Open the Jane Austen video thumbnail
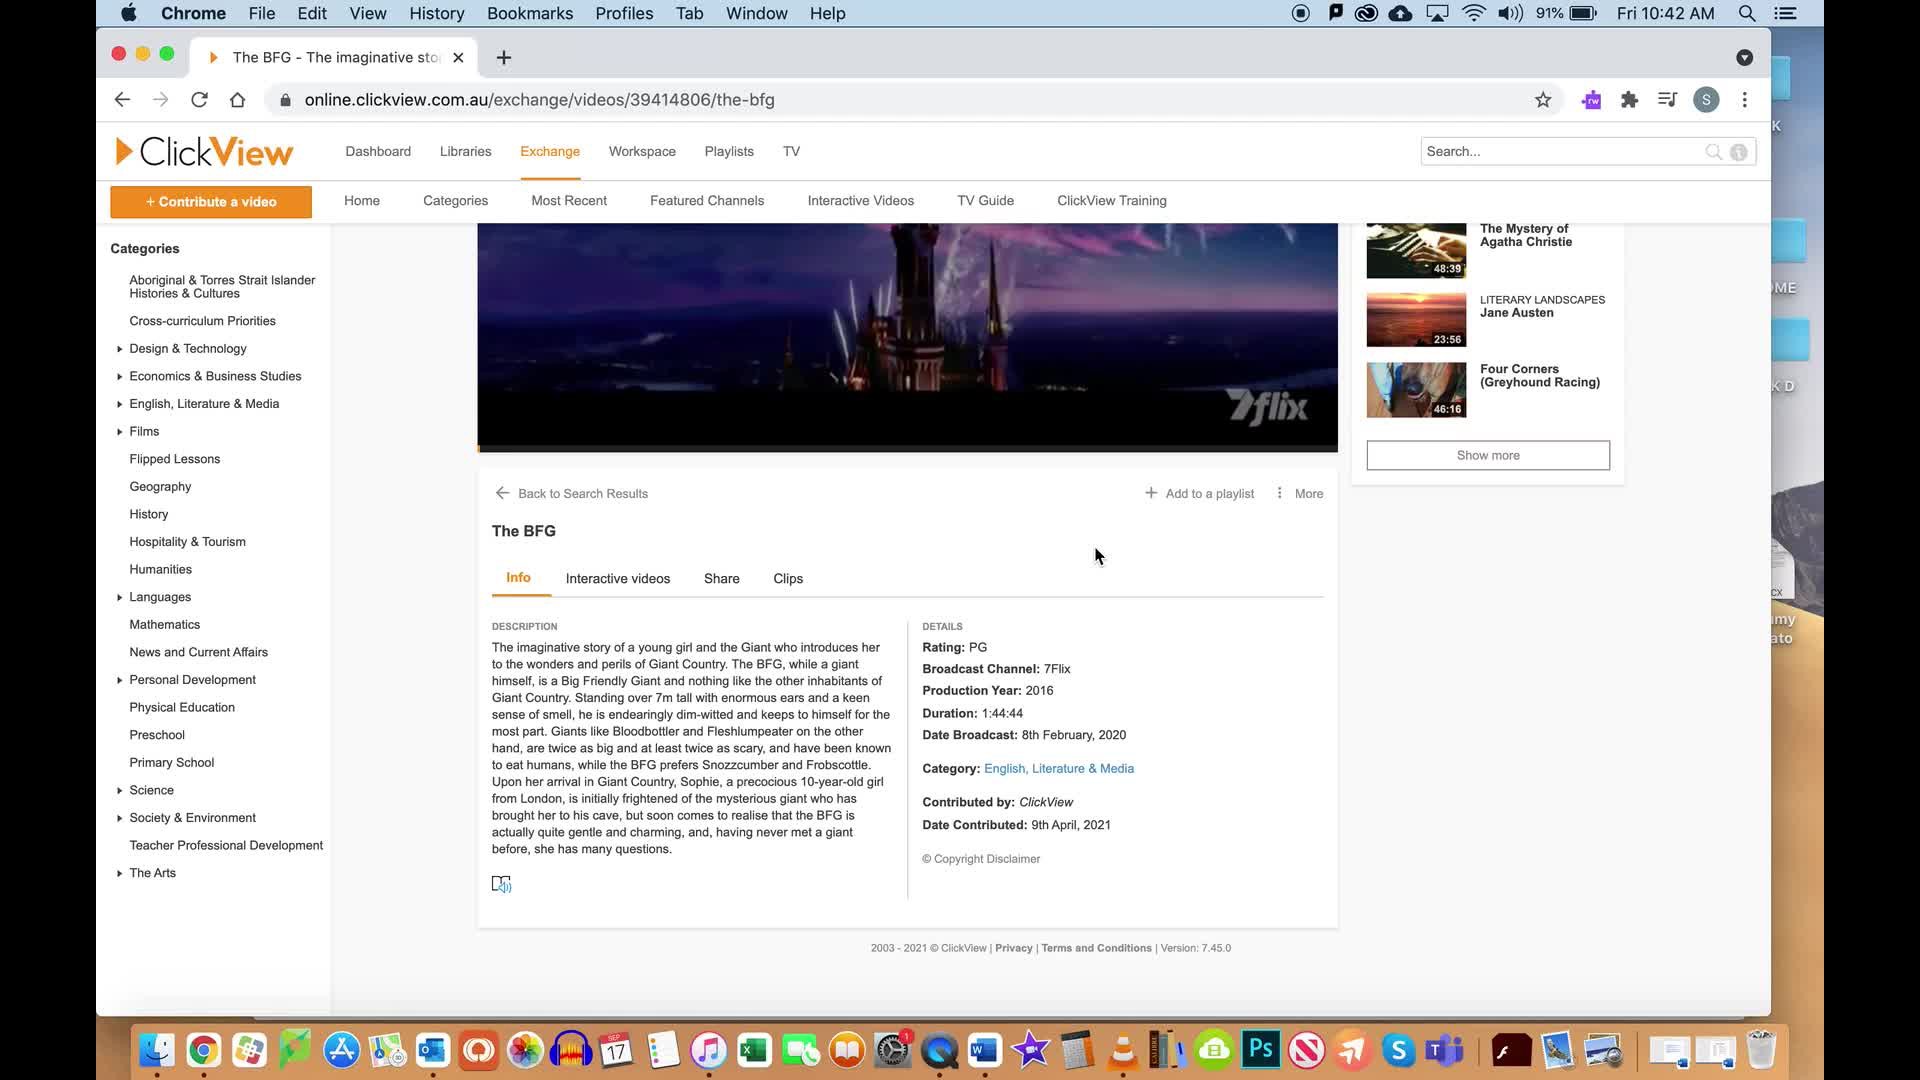The width and height of the screenshot is (1920, 1080). [1415, 320]
